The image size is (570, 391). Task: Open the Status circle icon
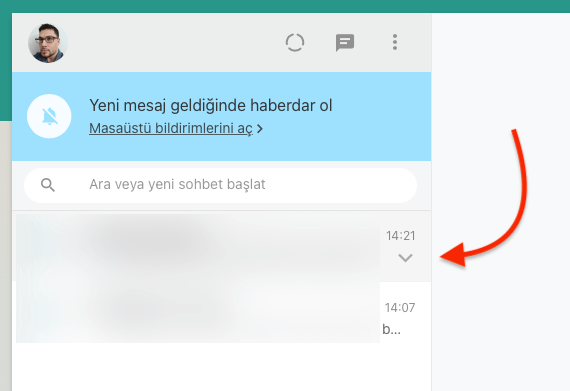[295, 43]
